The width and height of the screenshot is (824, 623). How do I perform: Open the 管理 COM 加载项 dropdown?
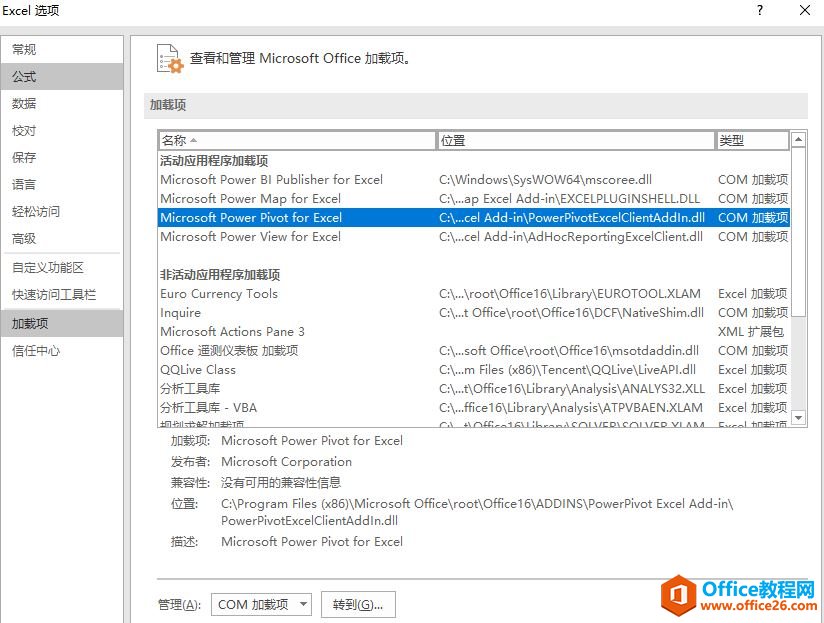pos(261,605)
